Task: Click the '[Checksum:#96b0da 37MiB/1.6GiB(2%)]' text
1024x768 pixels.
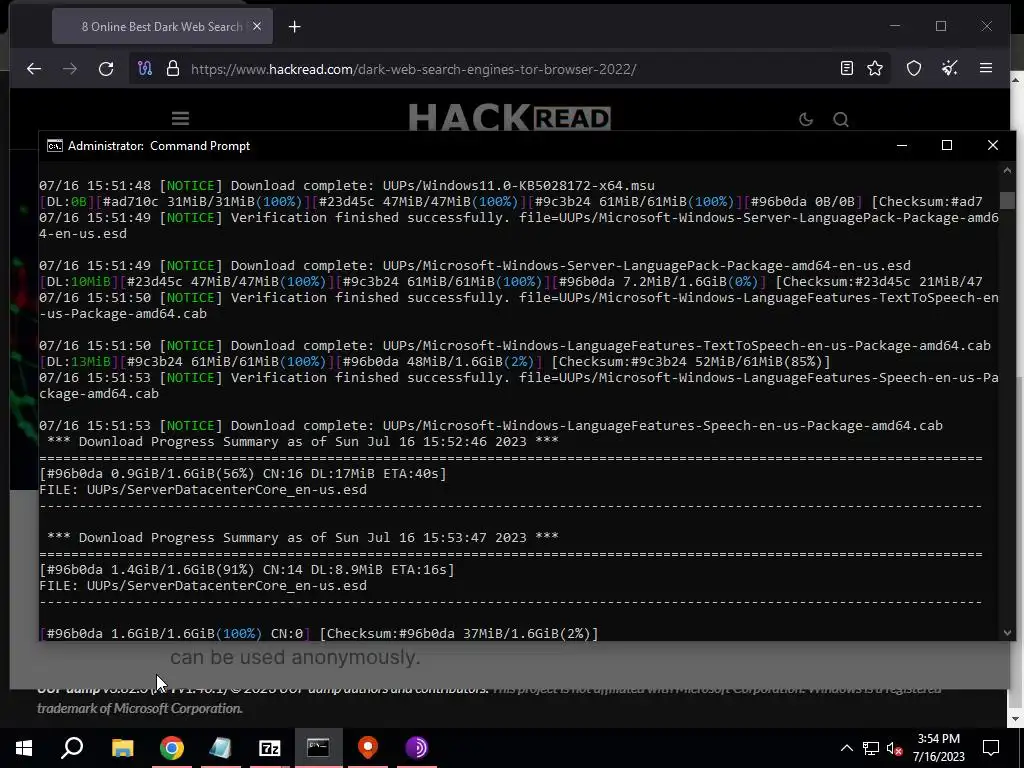Action: (x=458, y=633)
